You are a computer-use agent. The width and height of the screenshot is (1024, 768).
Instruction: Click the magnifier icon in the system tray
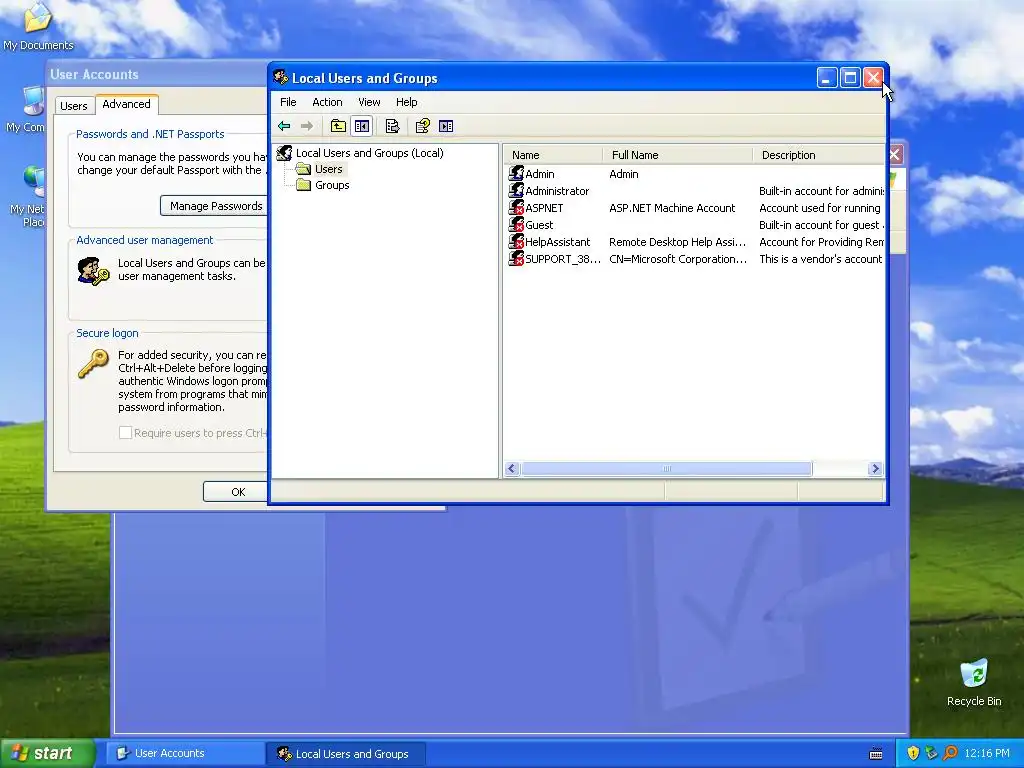click(951, 753)
